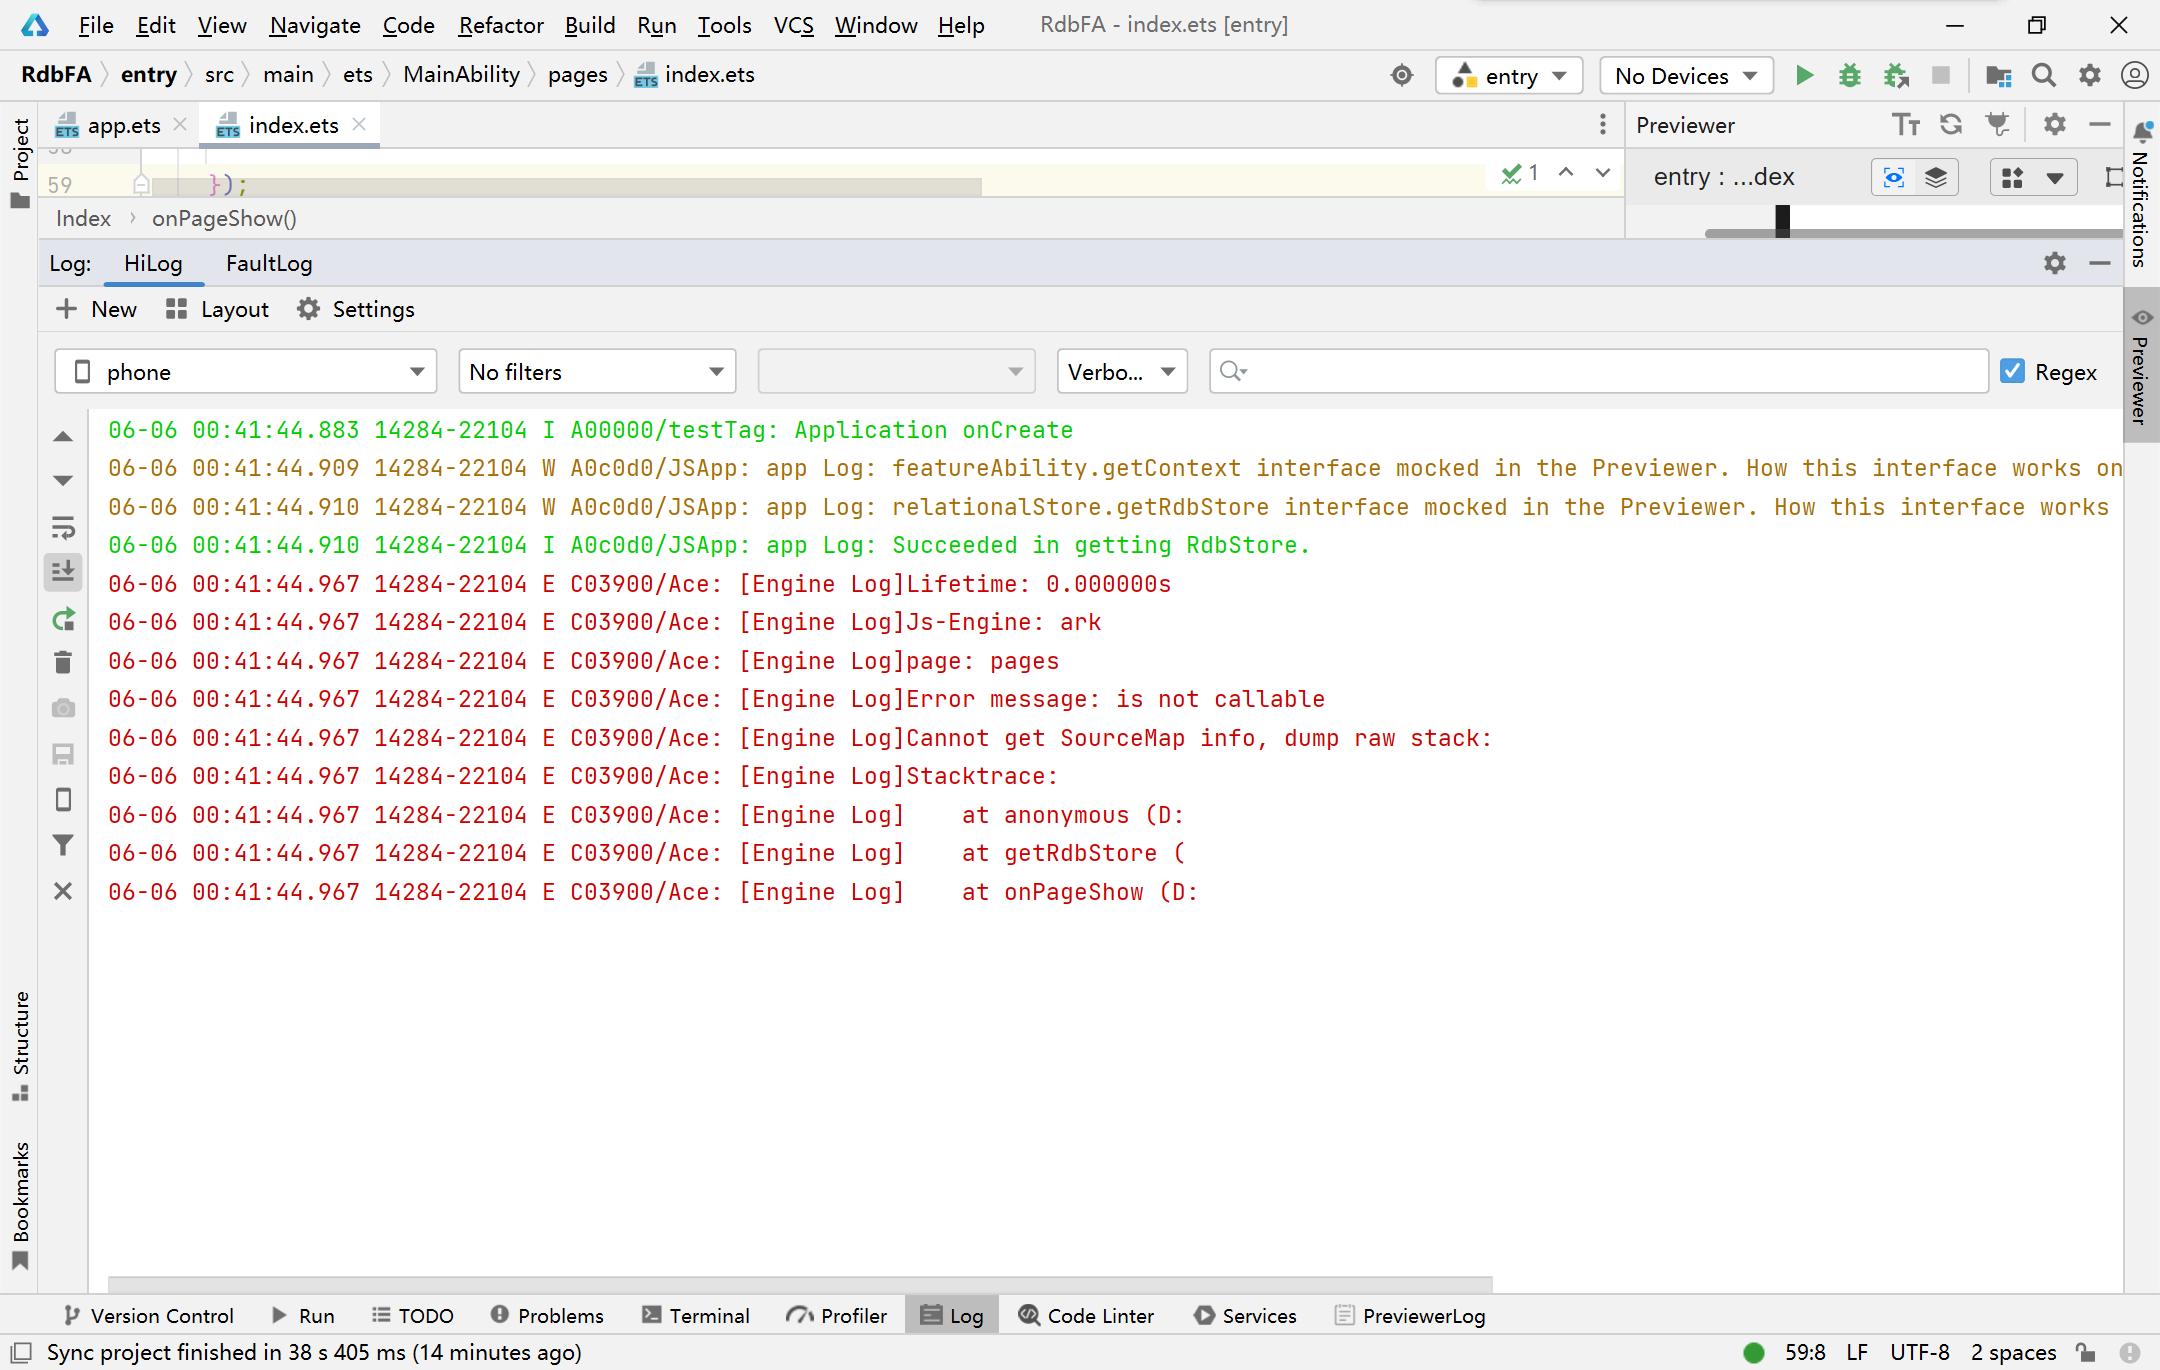Take a screenshot with camera icon
Screen dimensions: 2160x1370
(63, 708)
